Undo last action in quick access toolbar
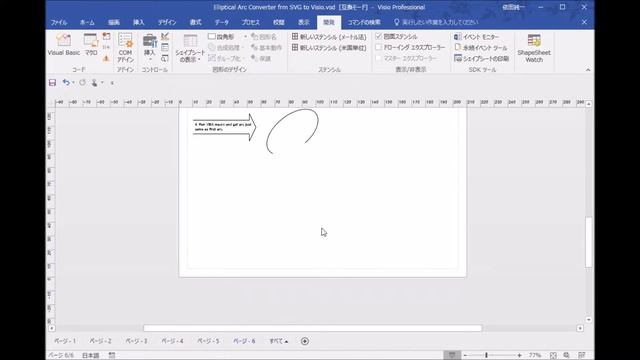The height and width of the screenshot is (360, 640). [x=66, y=82]
